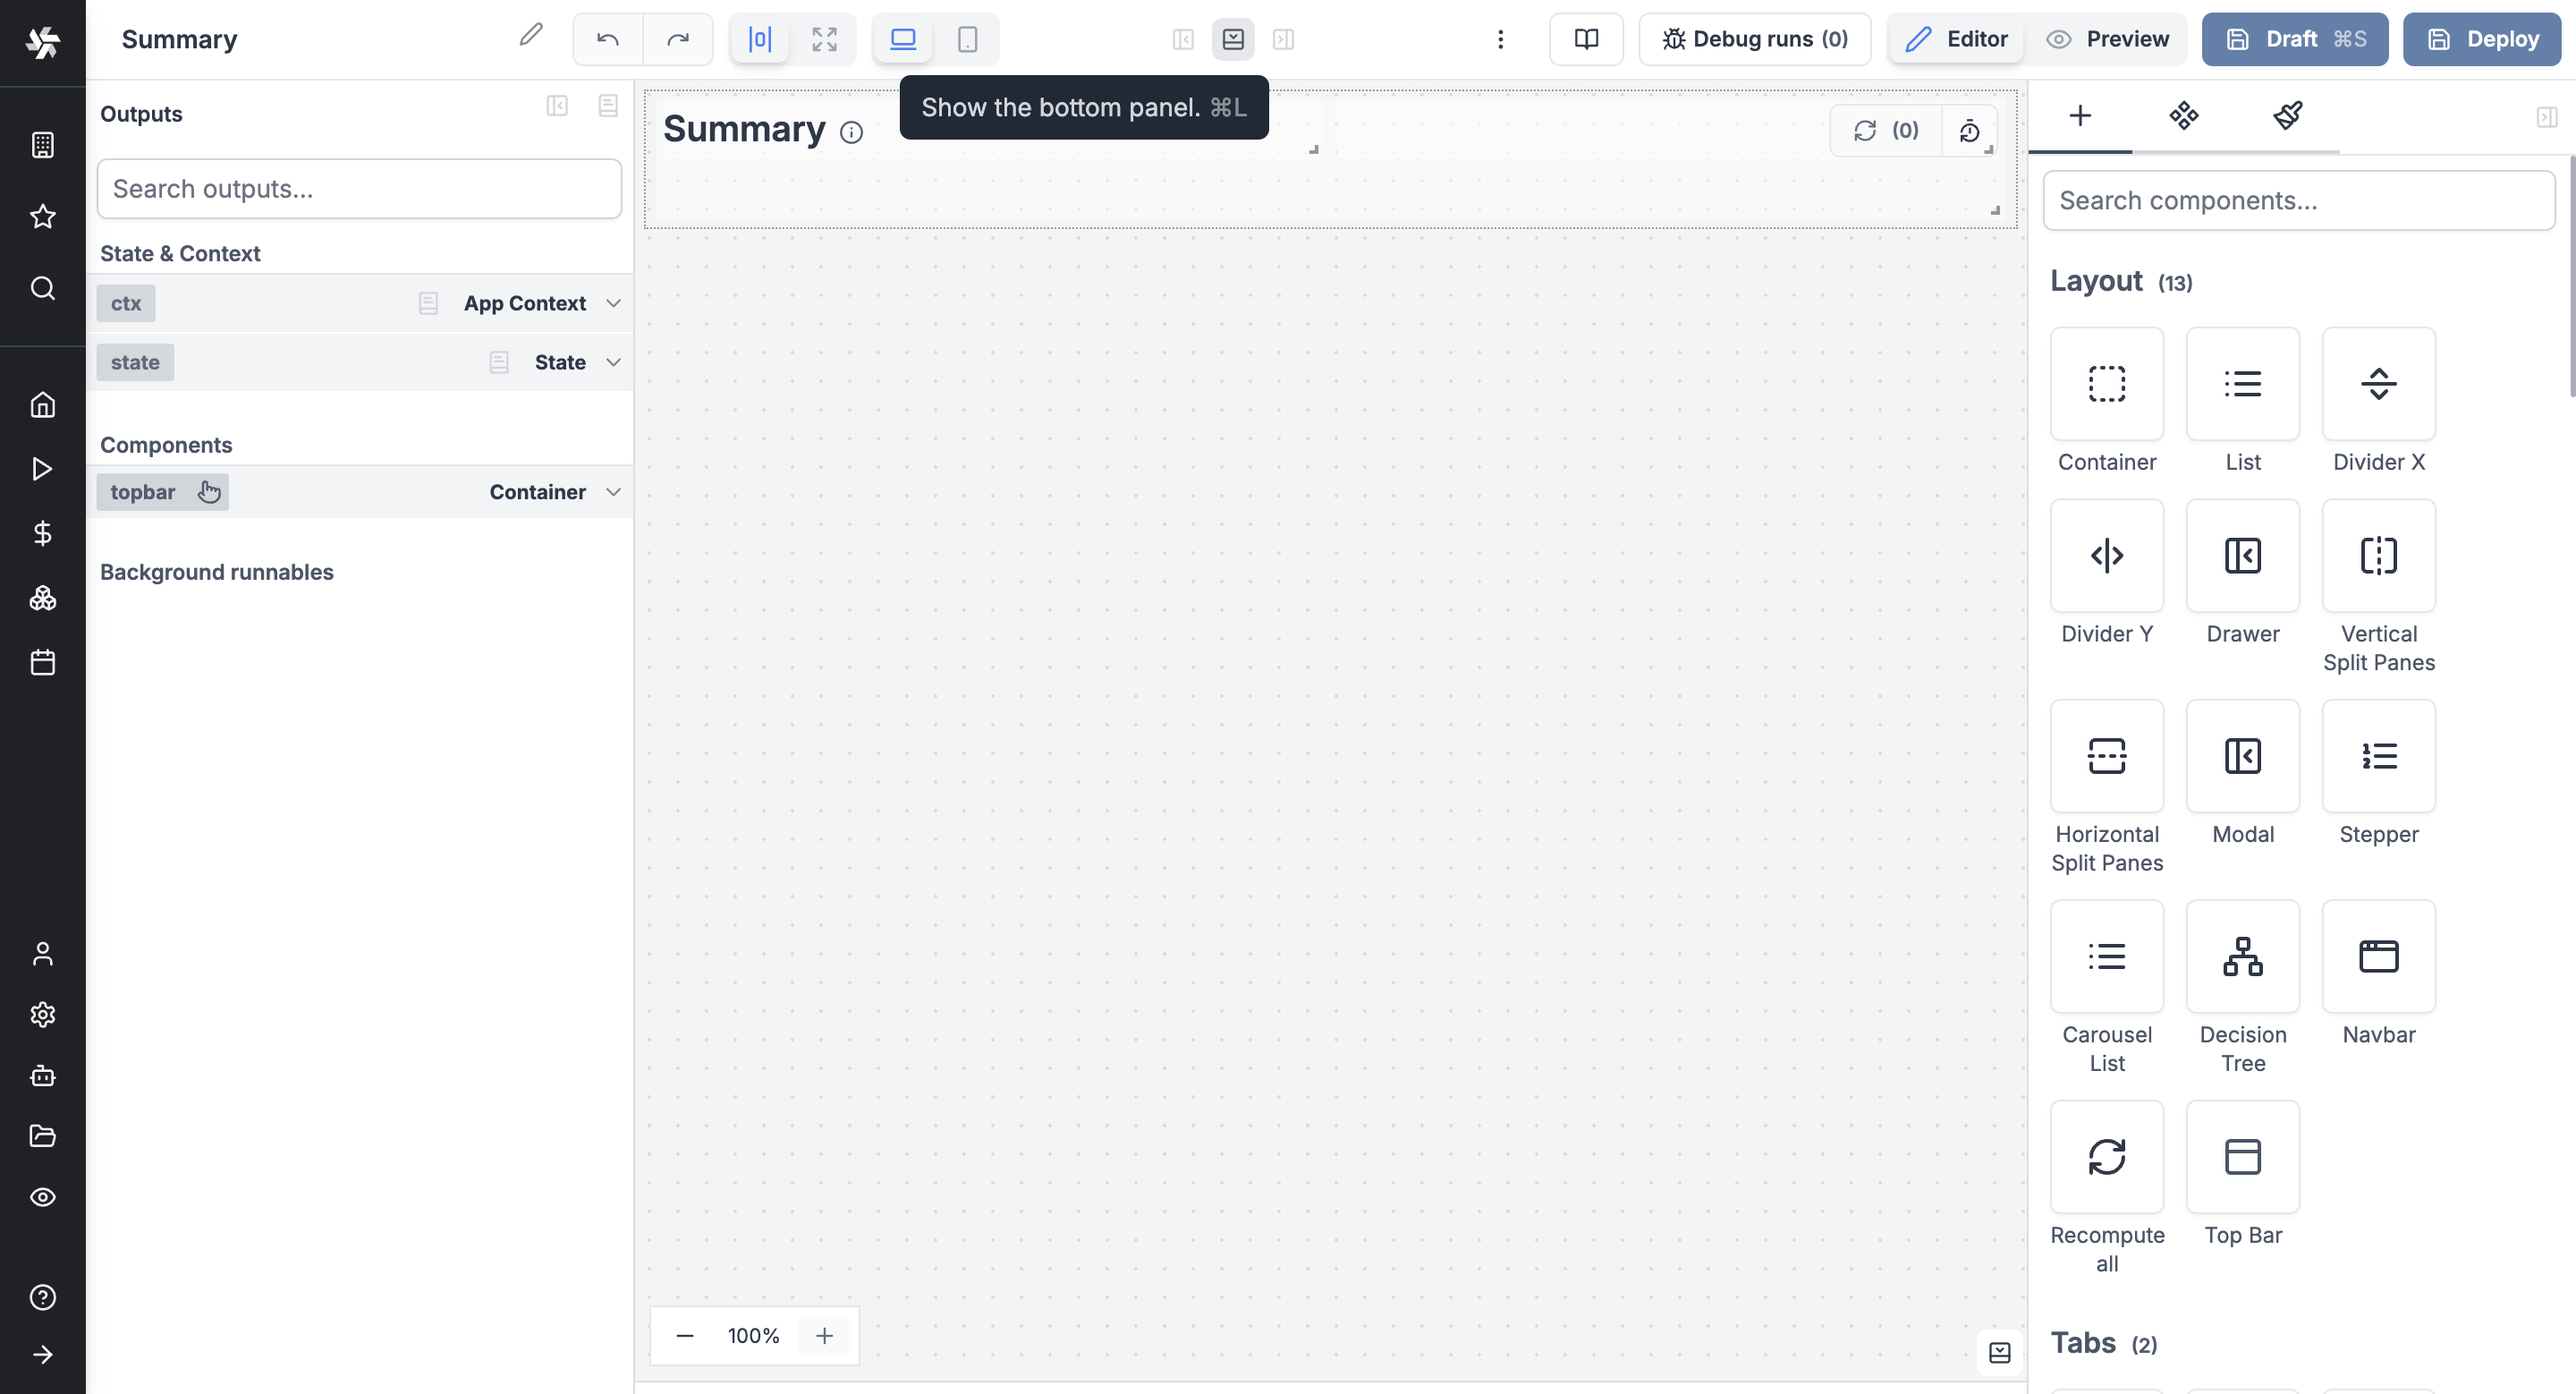
Task: Increase the canvas zoom with the plus
Action: (824, 1336)
